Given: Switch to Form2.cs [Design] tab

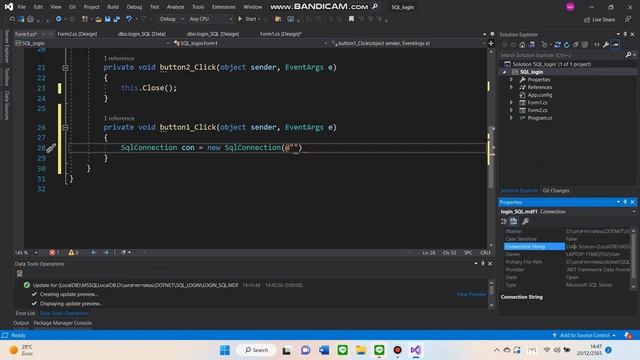Looking at the screenshot, I should [77, 34].
